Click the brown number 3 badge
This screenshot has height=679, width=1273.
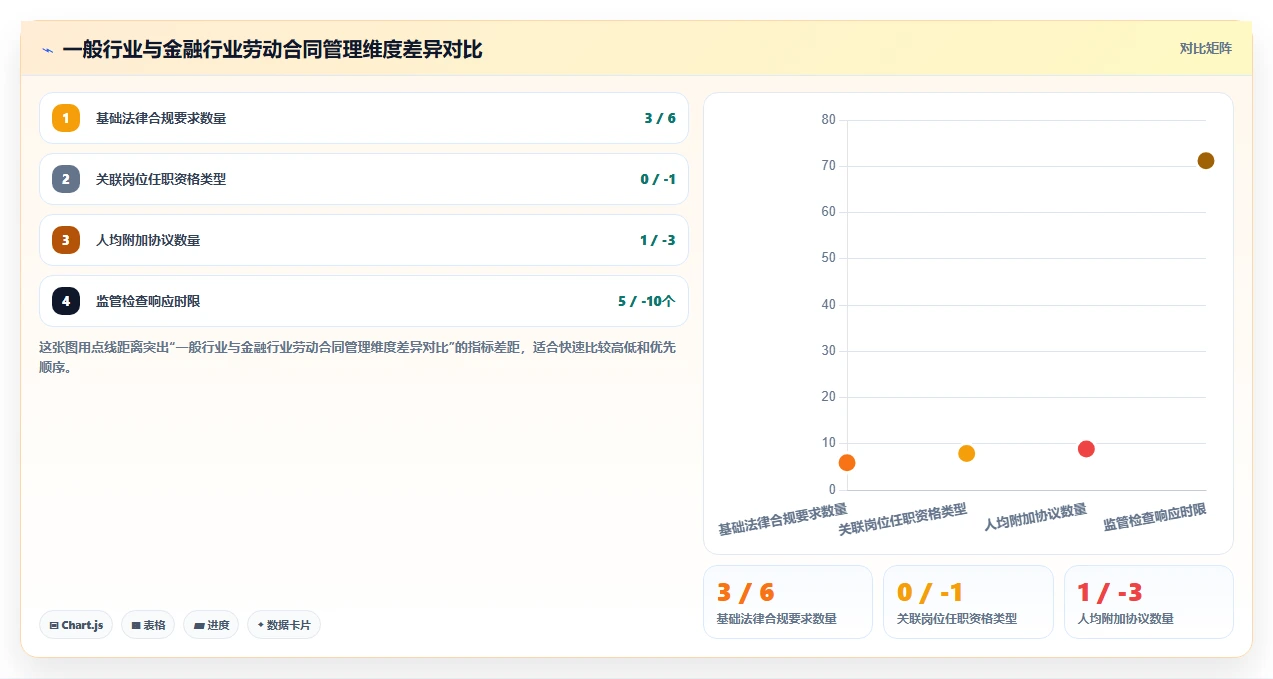point(66,240)
